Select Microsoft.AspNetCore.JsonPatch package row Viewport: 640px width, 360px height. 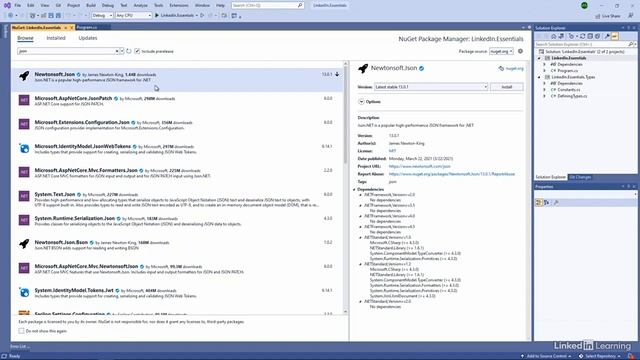coord(178,101)
